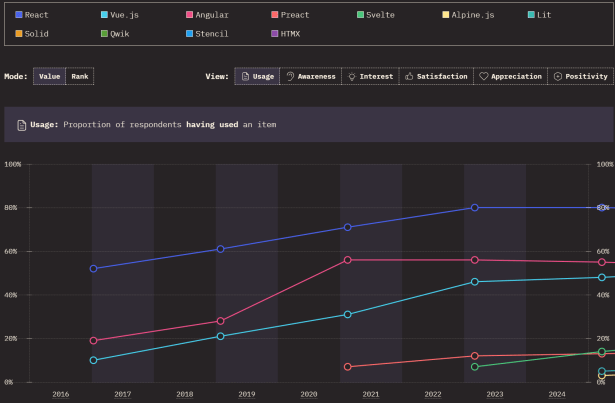615x403 pixels.
Task: Click the Positivity plus-circle icon
Action: click(558, 77)
